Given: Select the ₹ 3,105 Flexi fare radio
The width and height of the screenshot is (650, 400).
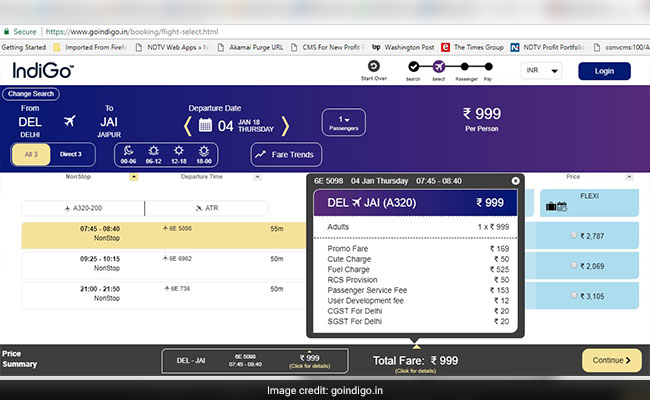Looking at the screenshot, I should point(574,296).
